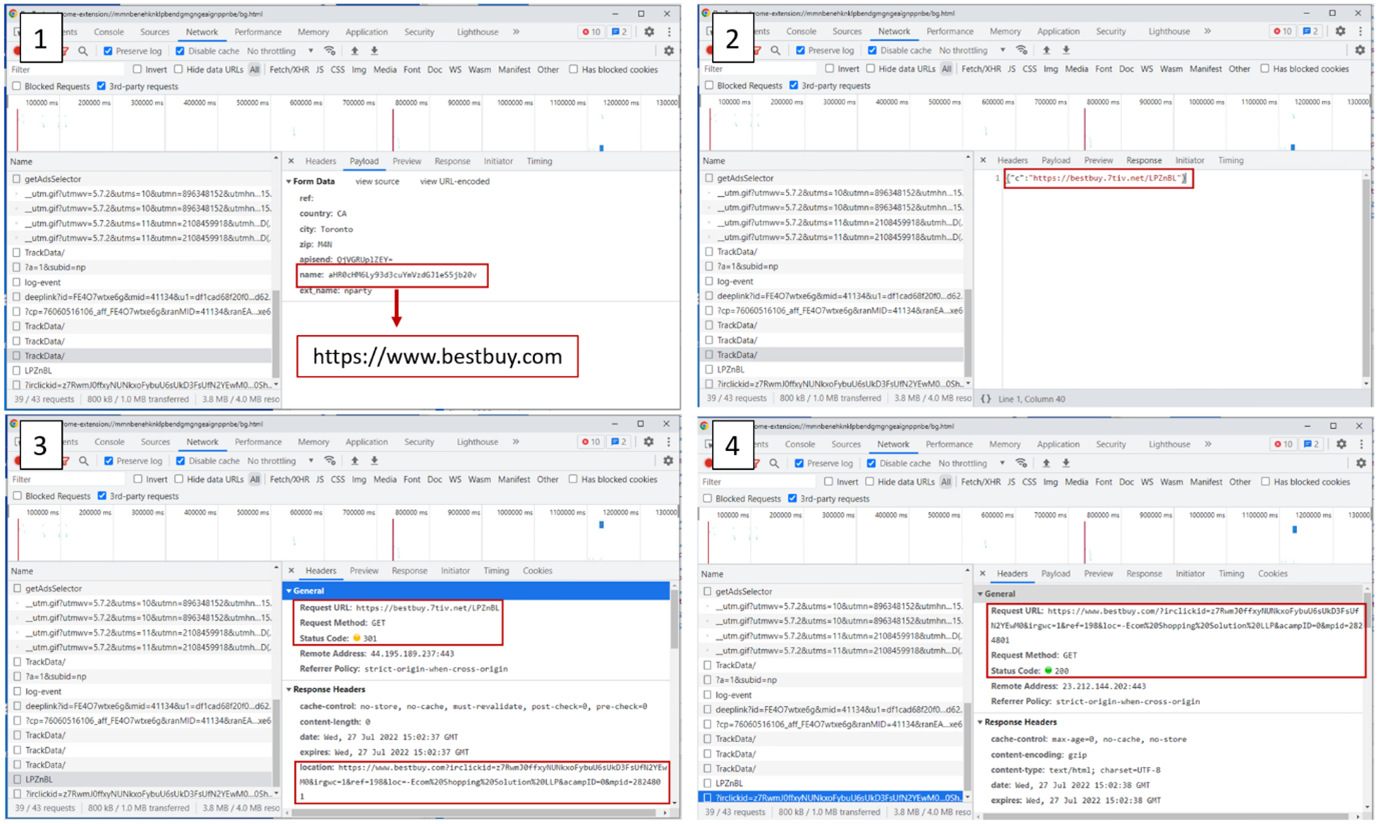Viewport: 1378px width, 824px height.
Task: Focus the Filter input in window 1
Action: [x=67, y=70]
